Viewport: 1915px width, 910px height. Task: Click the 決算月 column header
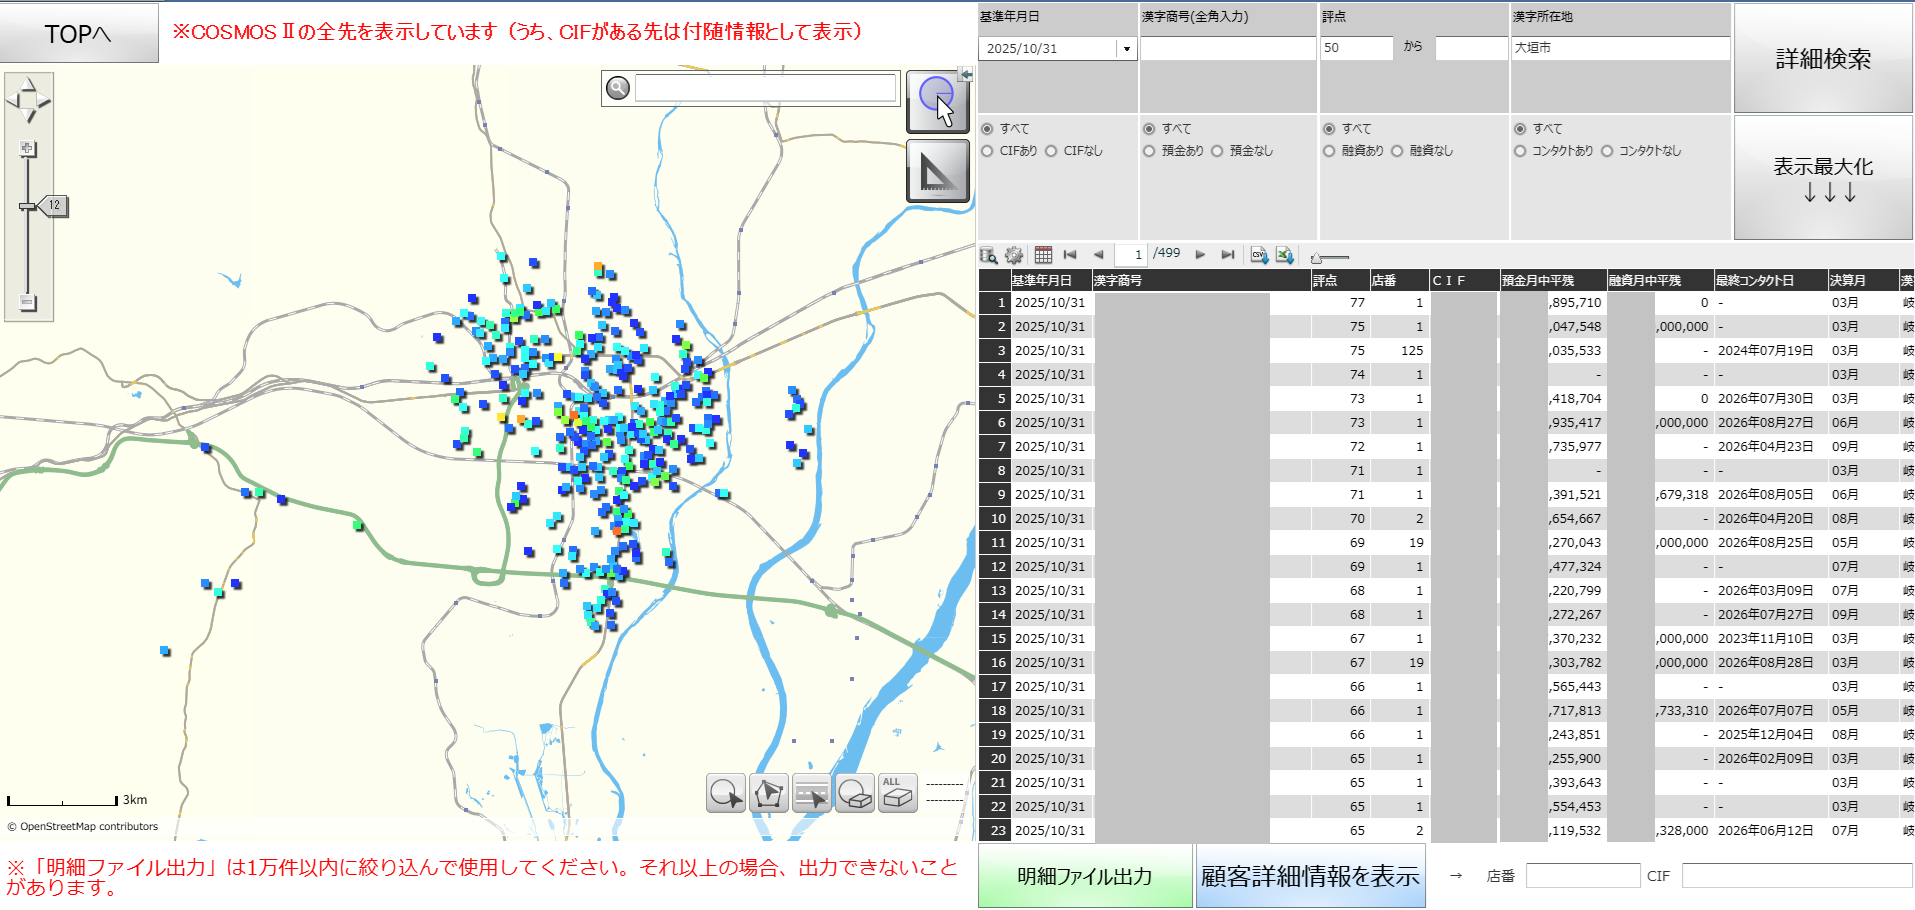pyautogui.click(x=1862, y=281)
